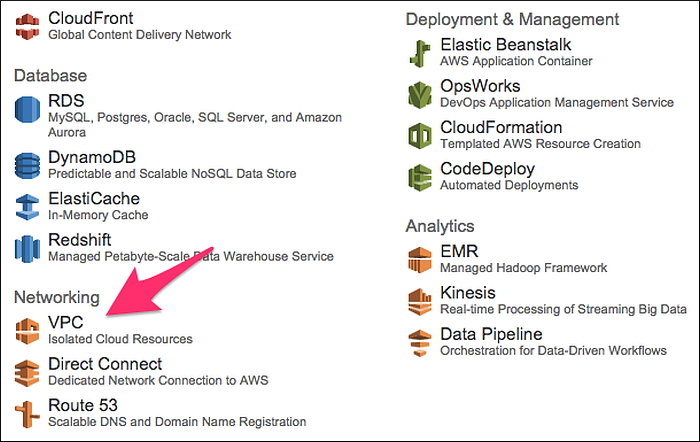
Task: Click the Deployment & Management heading
Action: [x=512, y=19]
